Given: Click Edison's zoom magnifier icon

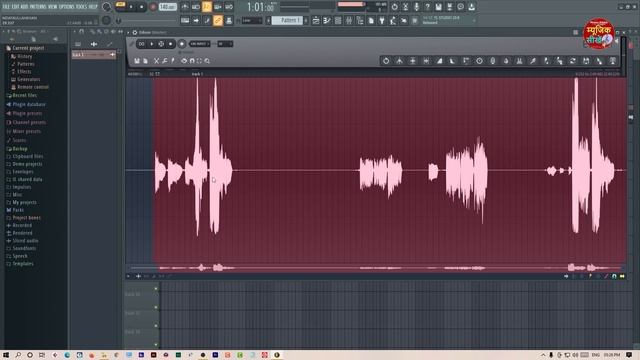Looking at the screenshot, I should point(207,61).
